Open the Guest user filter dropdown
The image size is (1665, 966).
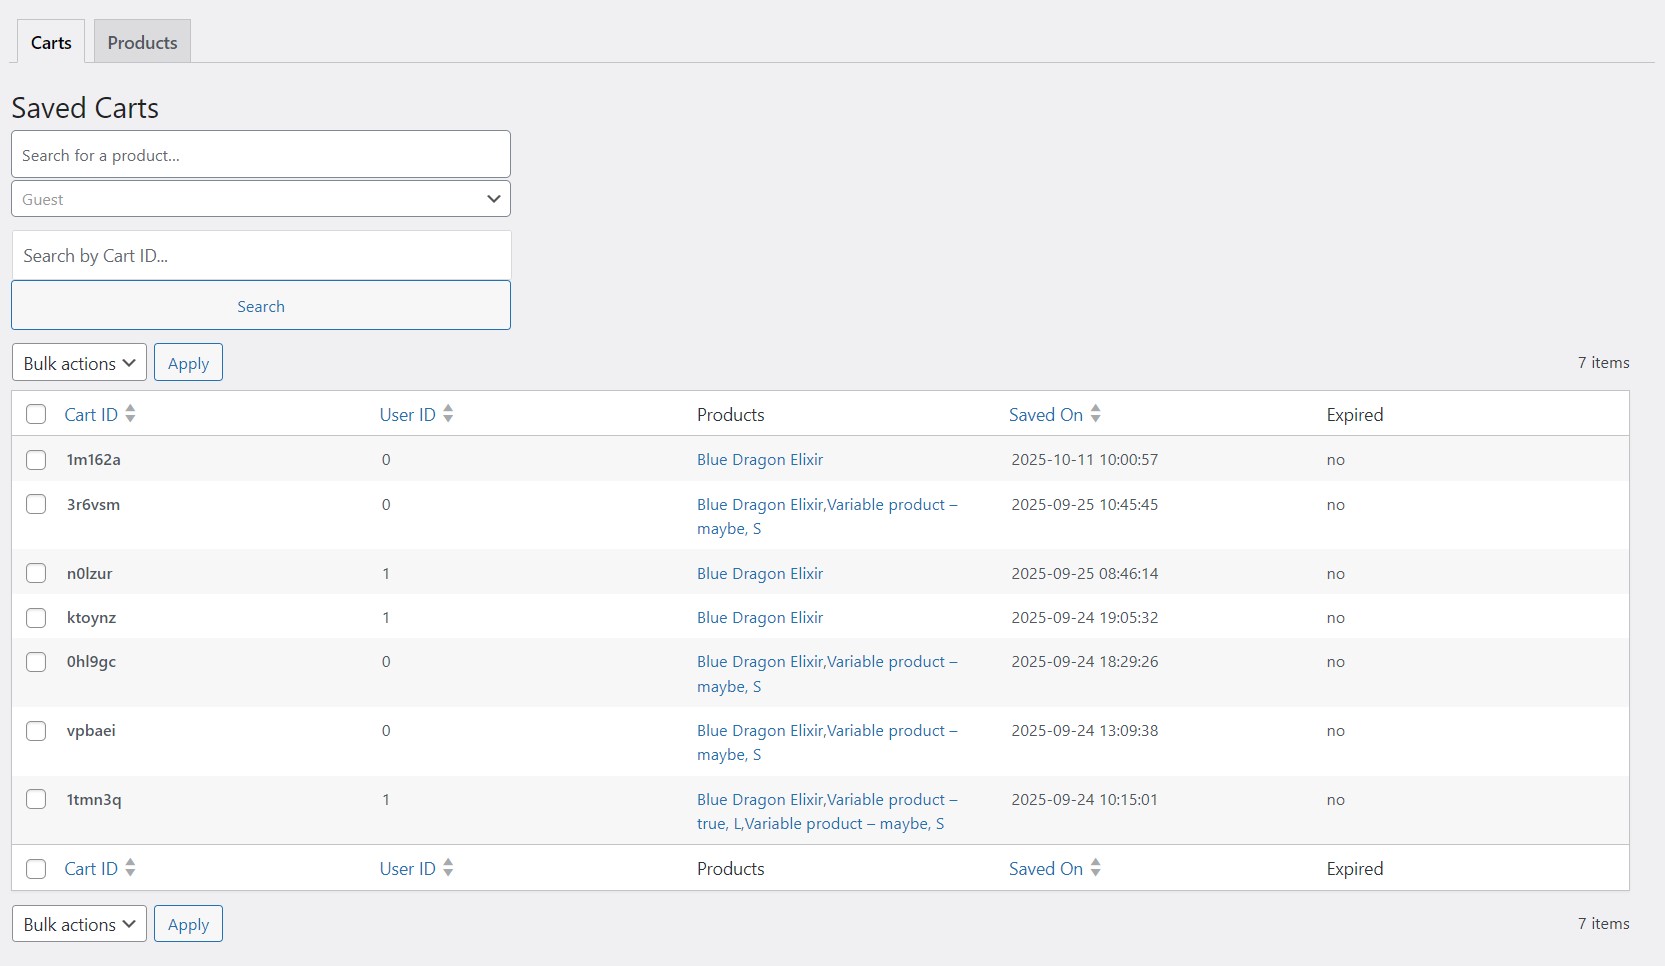tap(260, 198)
